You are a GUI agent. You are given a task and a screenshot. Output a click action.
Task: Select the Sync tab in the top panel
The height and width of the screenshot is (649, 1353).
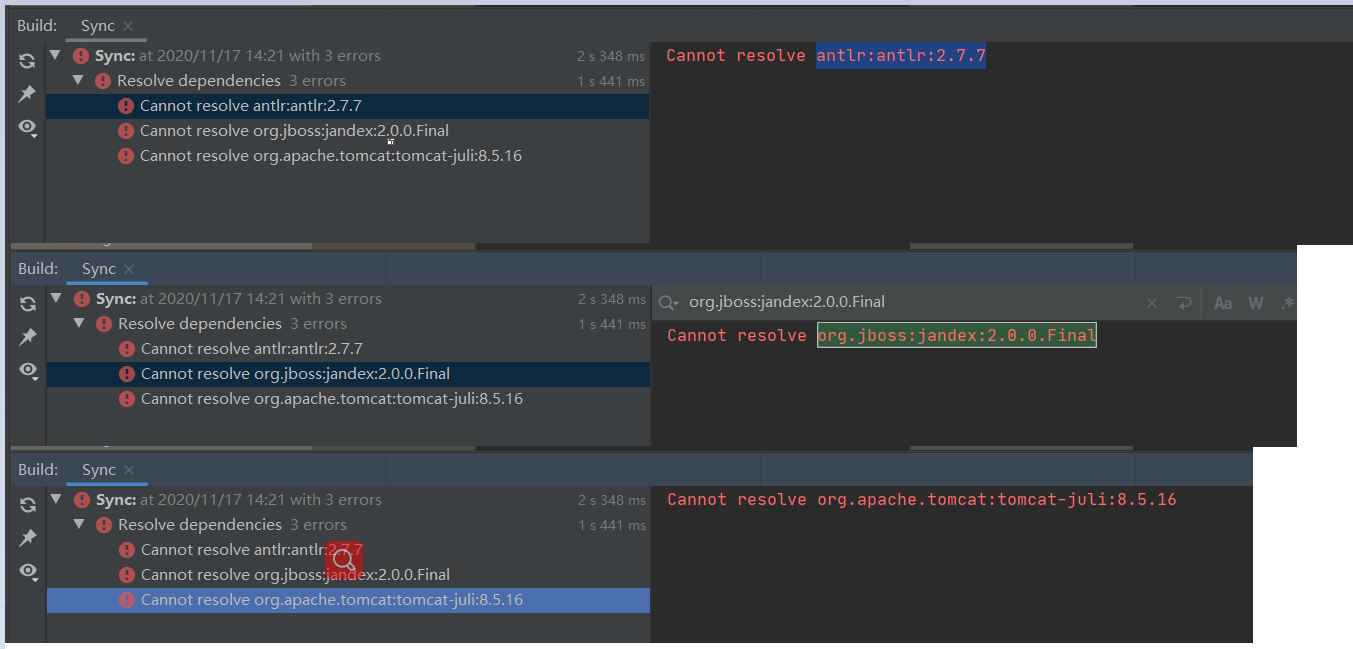pos(98,26)
